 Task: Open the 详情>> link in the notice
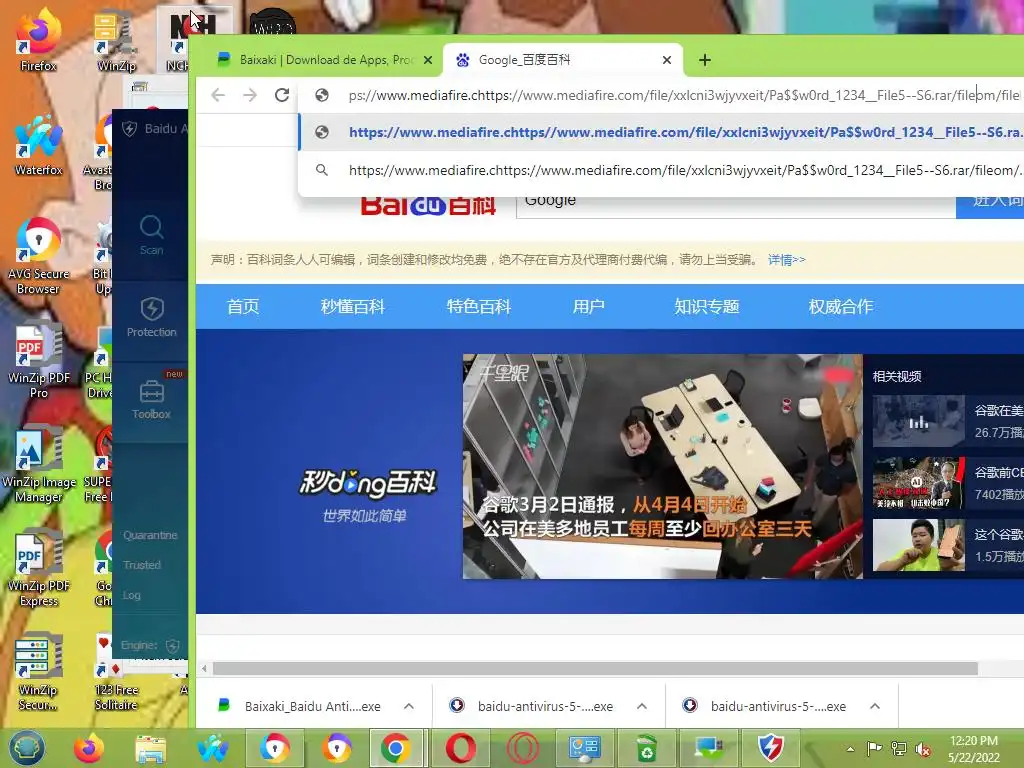[x=786, y=260]
